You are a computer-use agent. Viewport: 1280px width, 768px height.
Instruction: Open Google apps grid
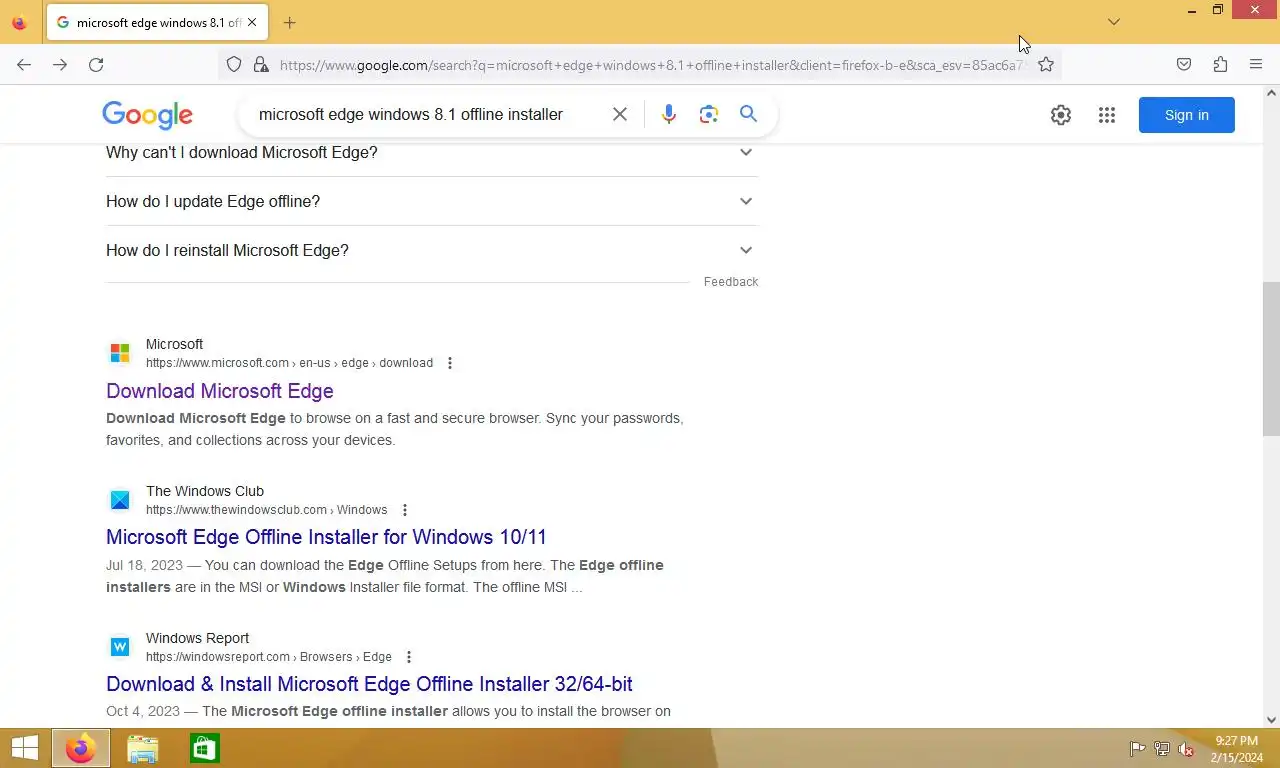point(1106,115)
